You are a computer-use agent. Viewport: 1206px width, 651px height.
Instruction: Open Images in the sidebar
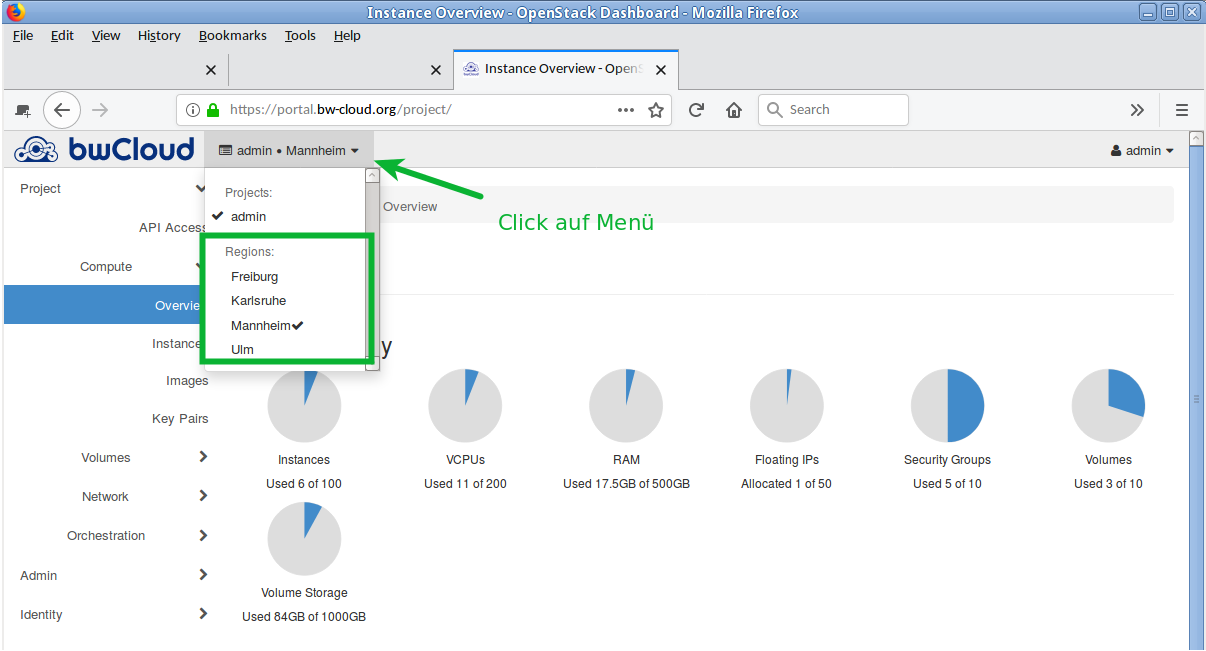(187, 380)
